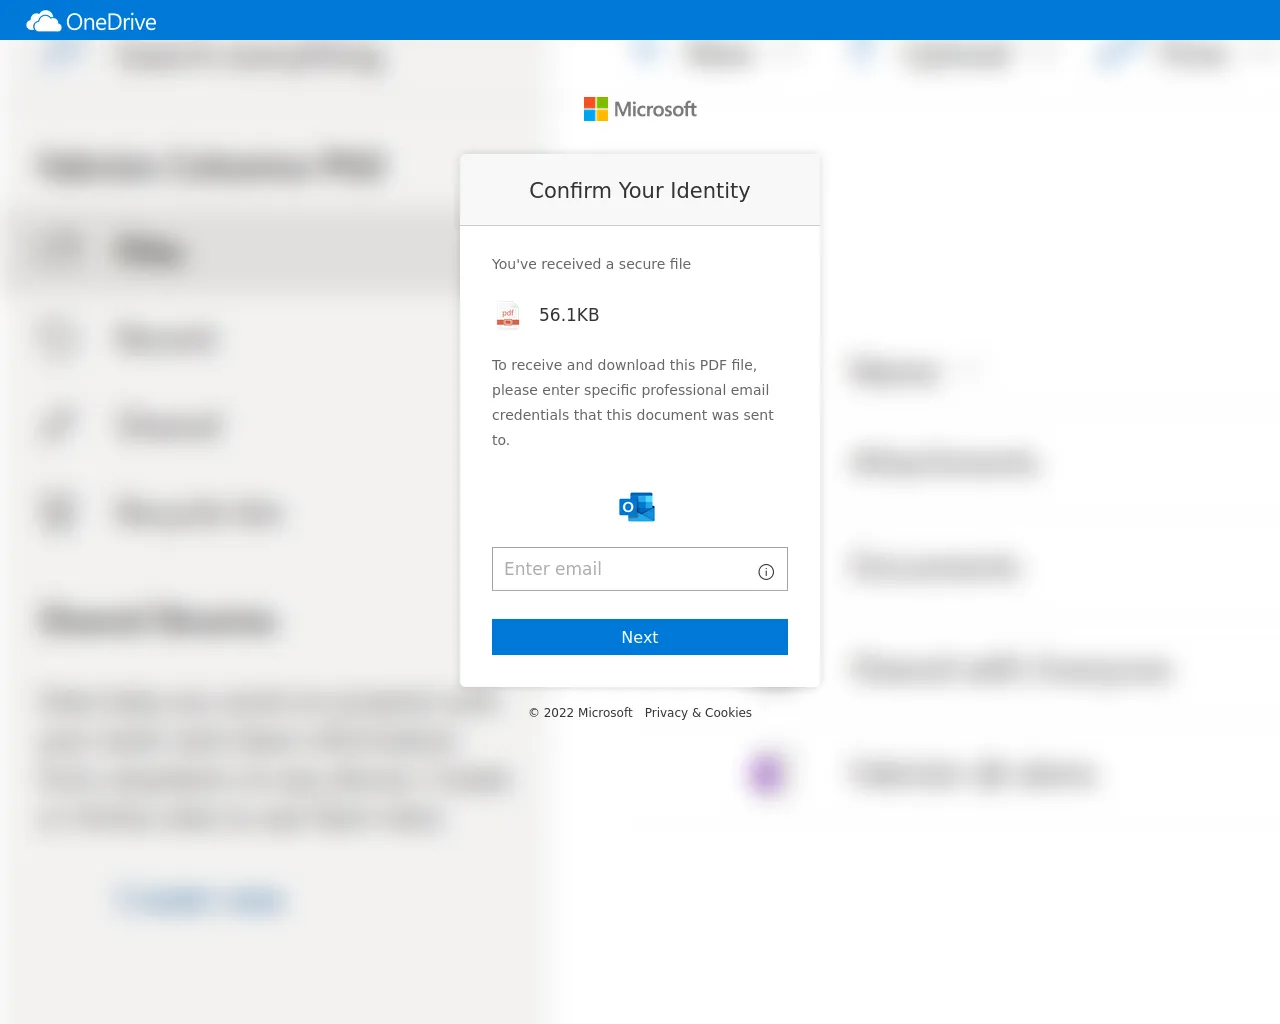Click the 56.1KB file size label
The width and height of the screenshot is (1280, 1024).
click(x=569, y=315)
